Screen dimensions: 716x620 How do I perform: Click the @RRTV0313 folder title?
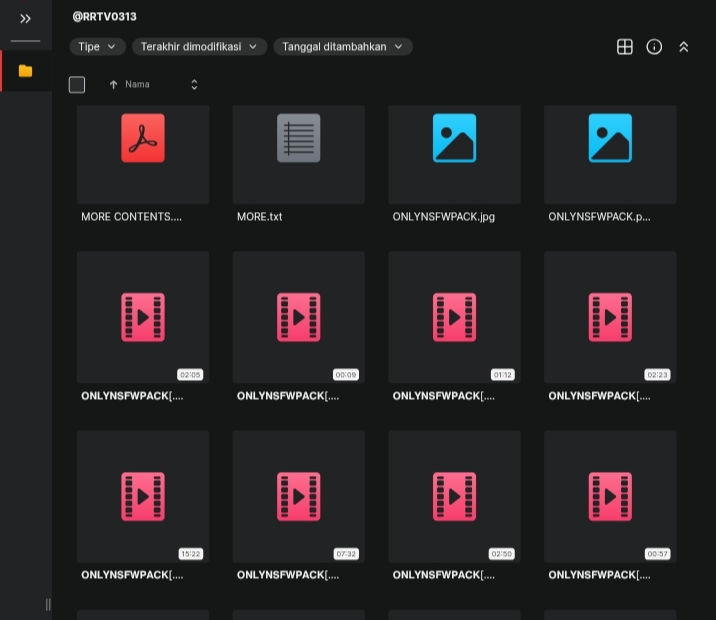point(104,17)
